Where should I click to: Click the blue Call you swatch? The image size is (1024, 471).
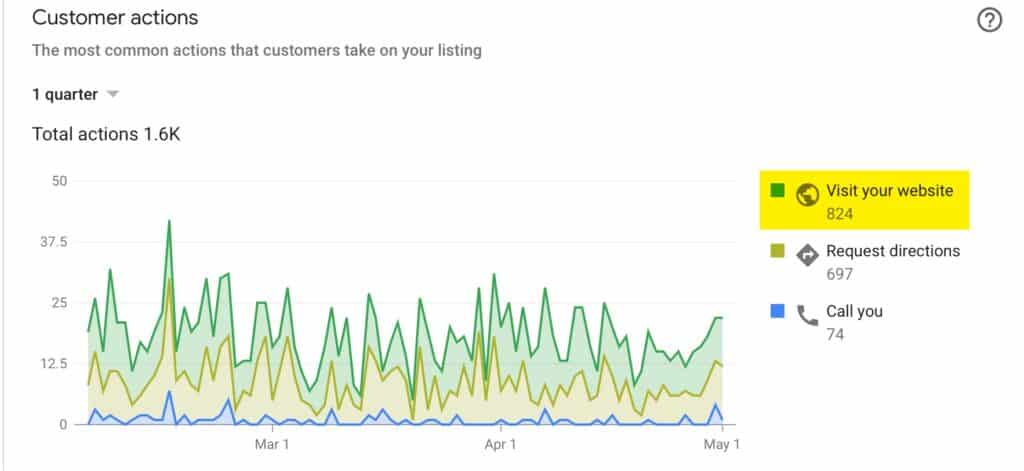777,311
